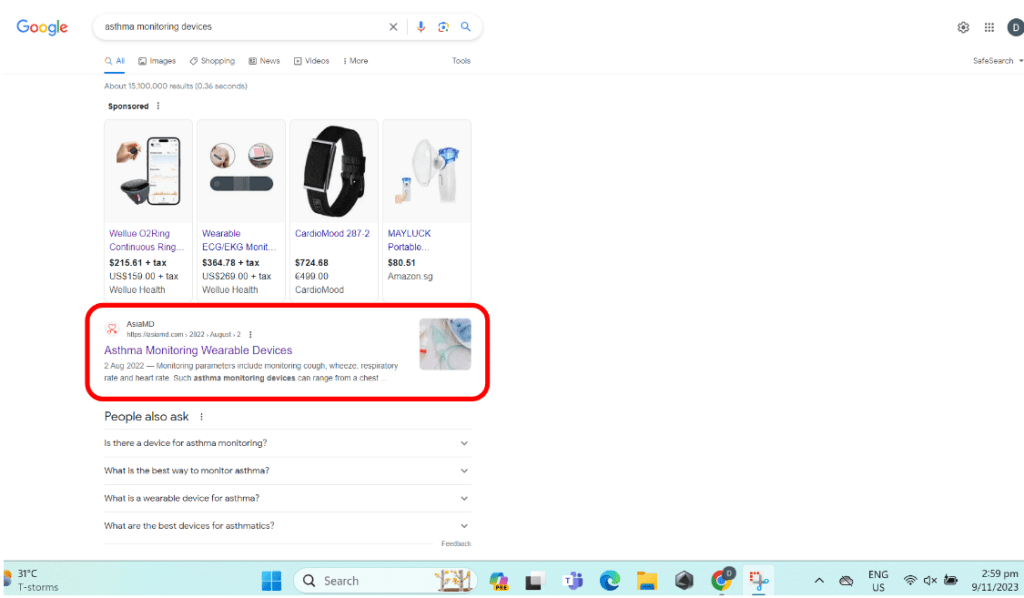
Task: Expand "What are the best devices for asthmatics?"
Action: [286, 526]
